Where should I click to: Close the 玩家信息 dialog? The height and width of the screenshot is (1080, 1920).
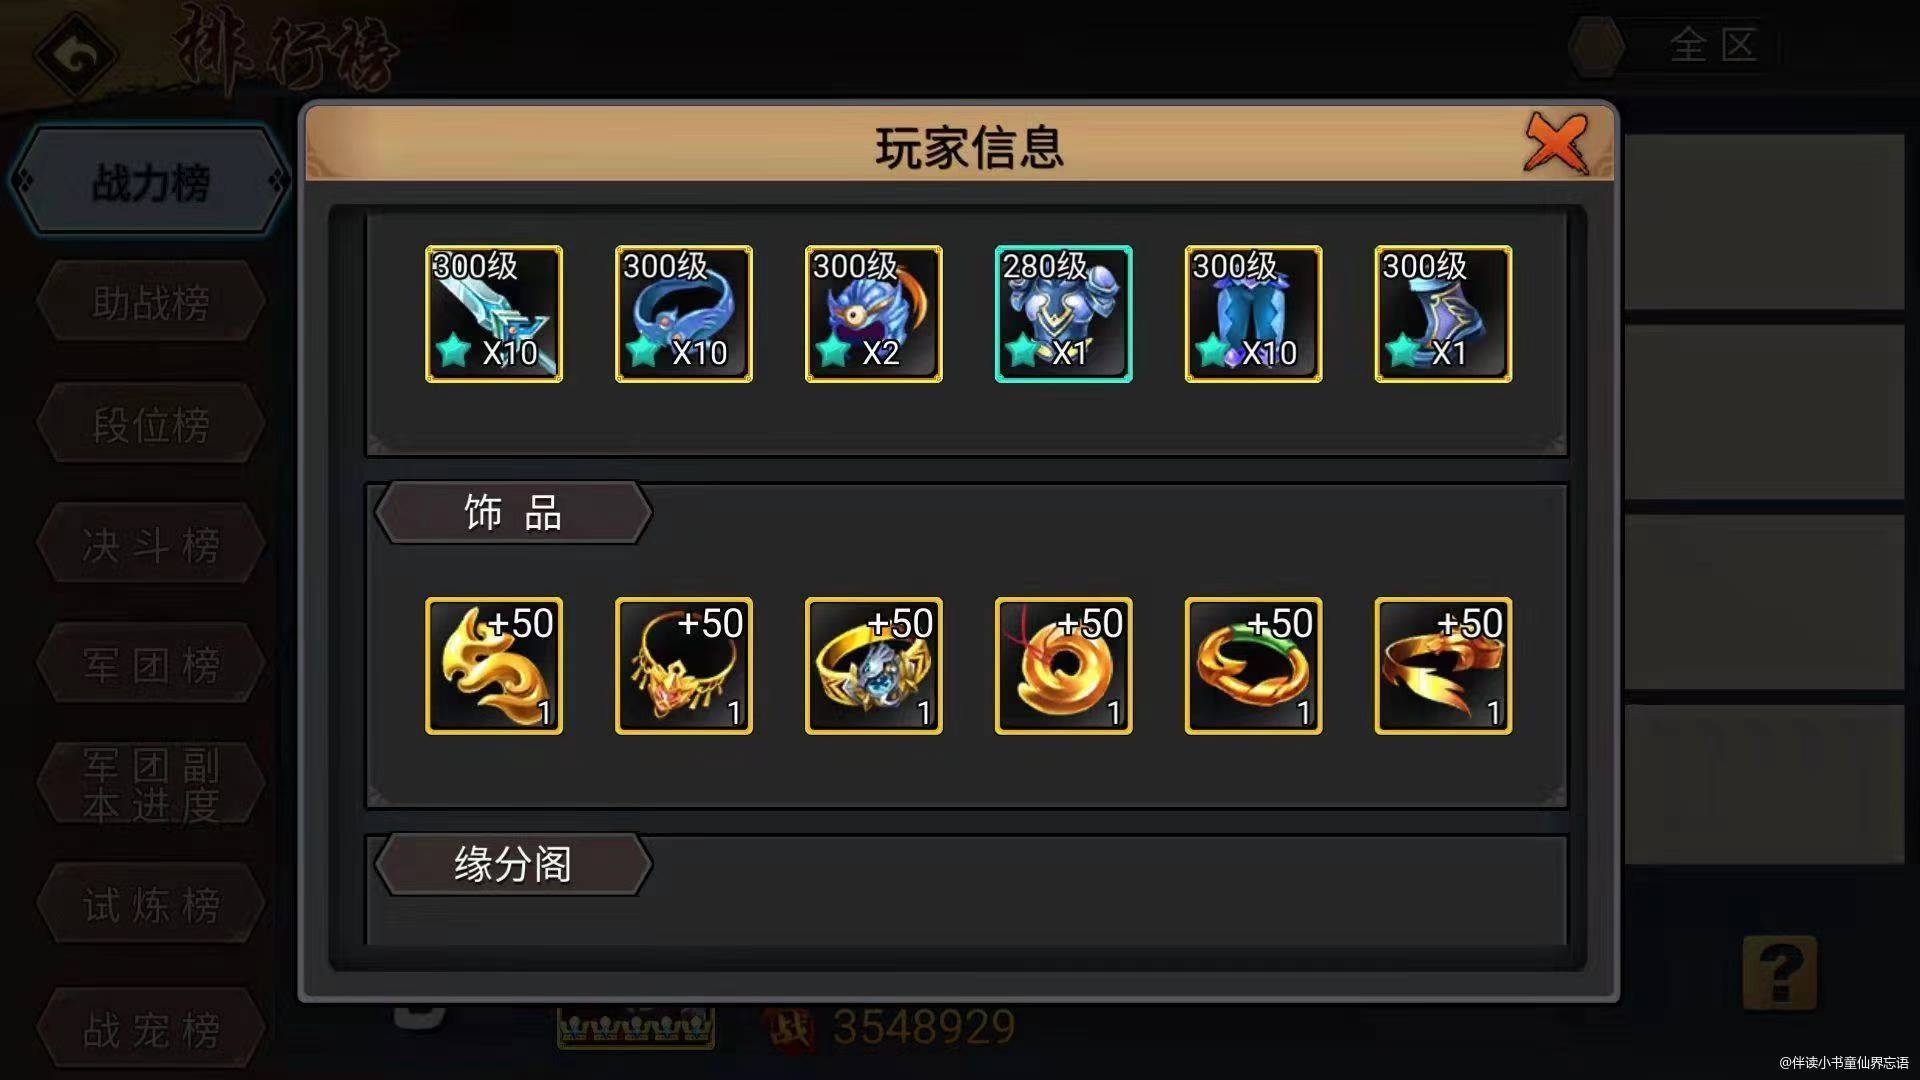pos(1556,143)
